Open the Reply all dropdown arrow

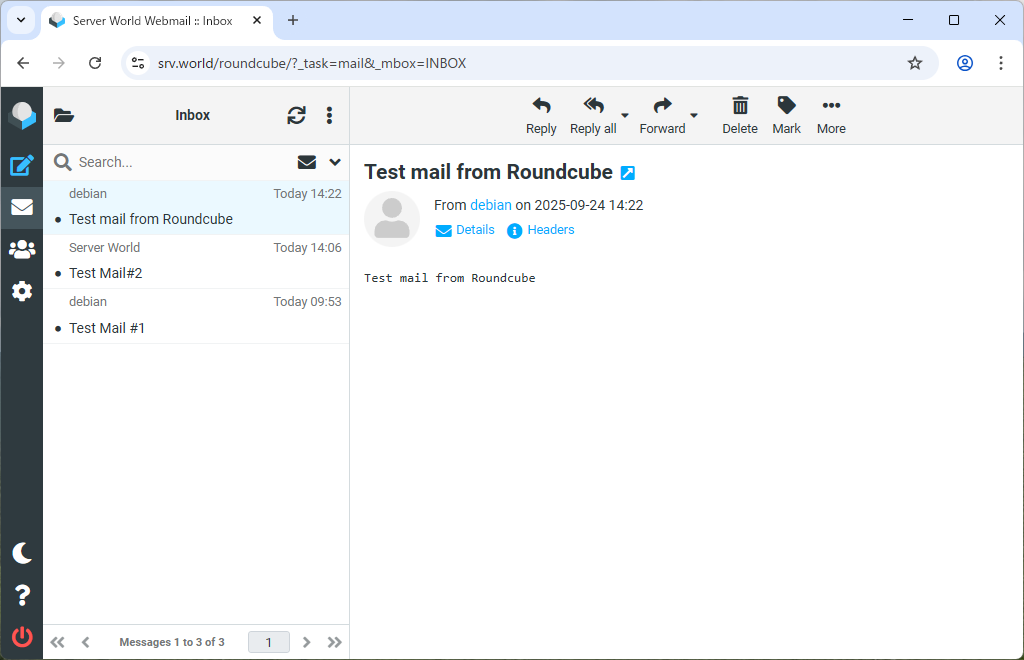(x=625, y=116)
